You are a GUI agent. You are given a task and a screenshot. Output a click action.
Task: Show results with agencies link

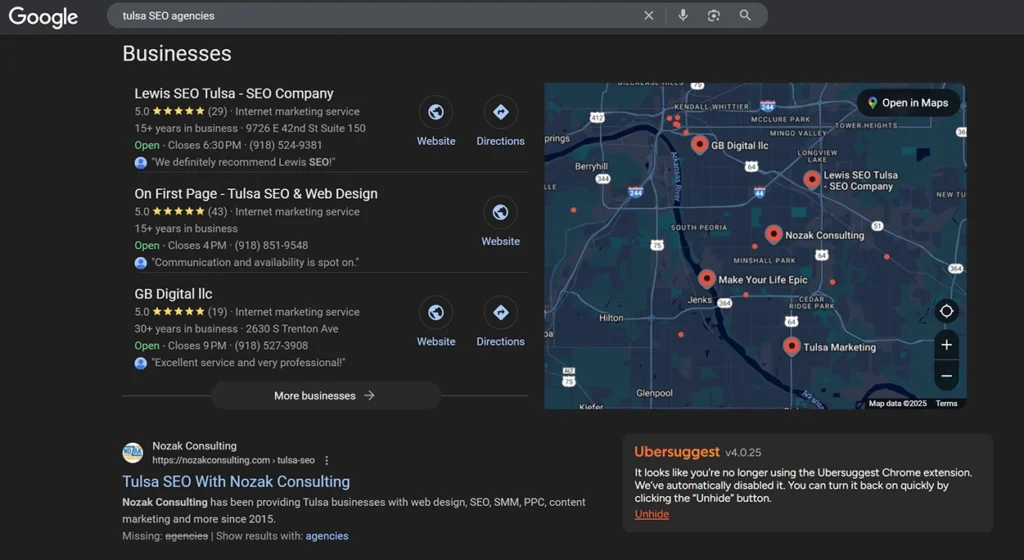pos(327,536)
